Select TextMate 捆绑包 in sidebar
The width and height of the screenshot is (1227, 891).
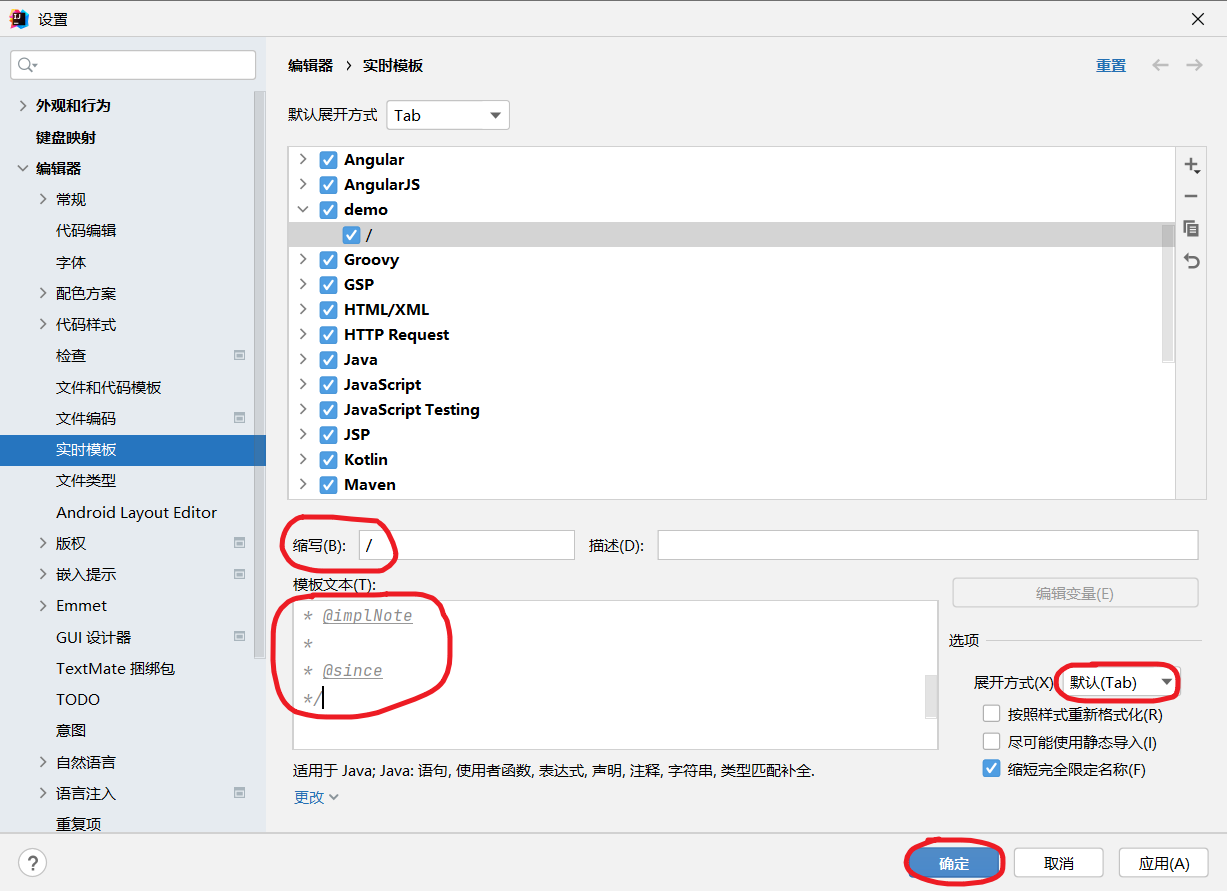click(x=115, y=668)
